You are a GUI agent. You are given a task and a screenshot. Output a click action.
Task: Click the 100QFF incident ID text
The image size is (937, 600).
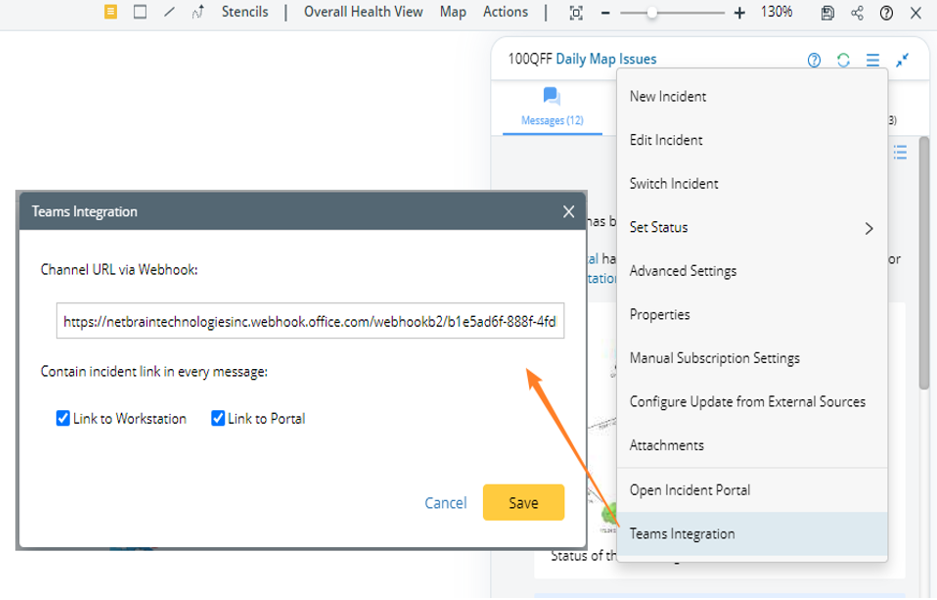530,59
